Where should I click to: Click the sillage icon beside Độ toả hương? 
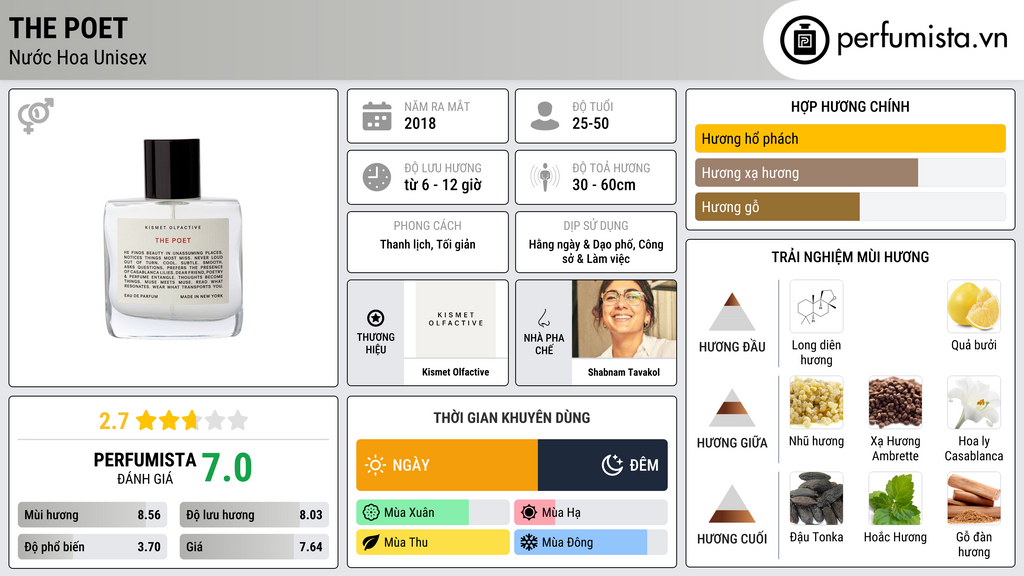point(545,177)
